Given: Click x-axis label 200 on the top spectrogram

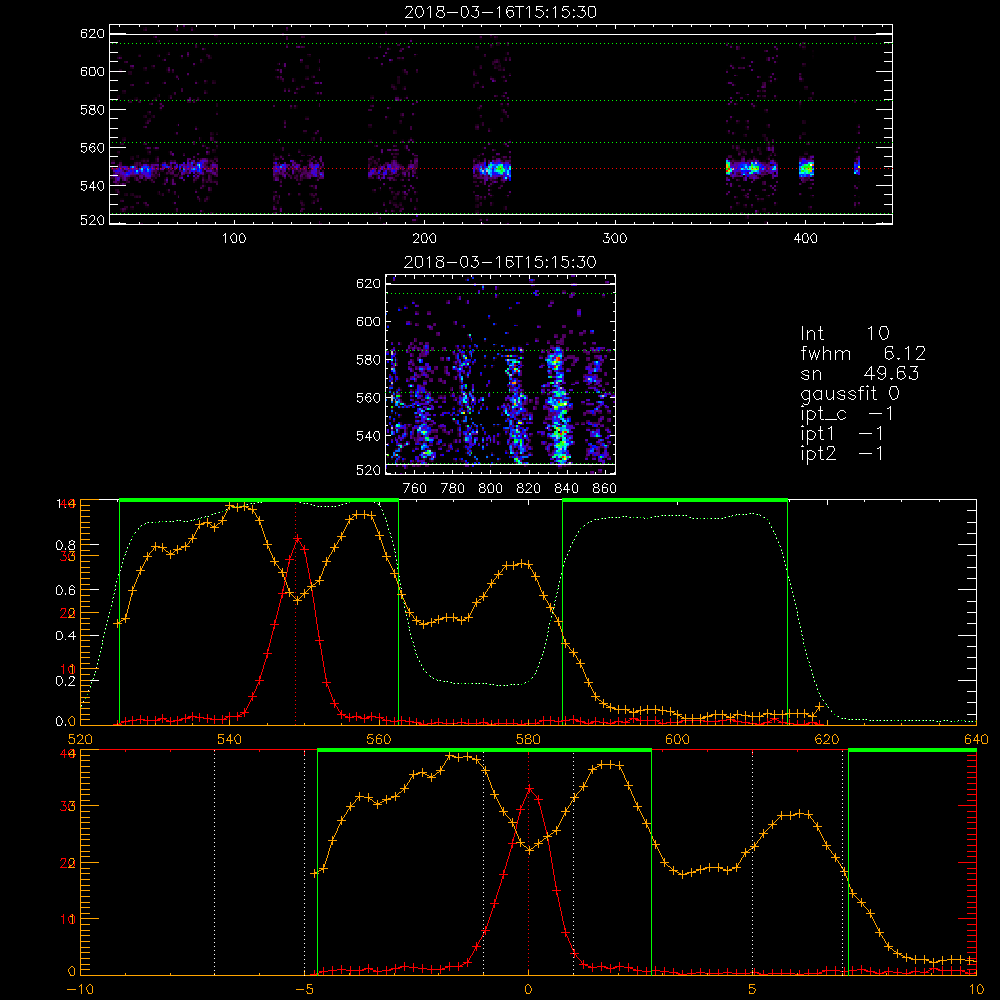Looking at the screenshot, I should (x=424, y=239).
